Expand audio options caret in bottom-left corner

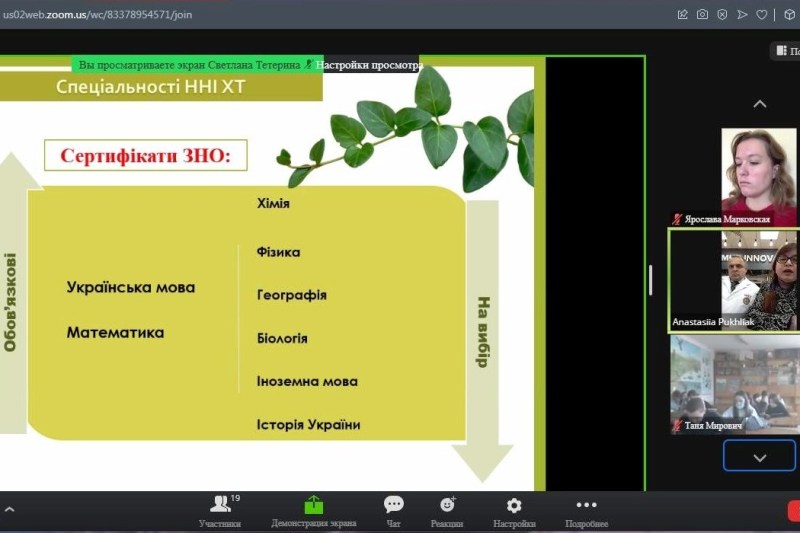(x=9, y=509)
